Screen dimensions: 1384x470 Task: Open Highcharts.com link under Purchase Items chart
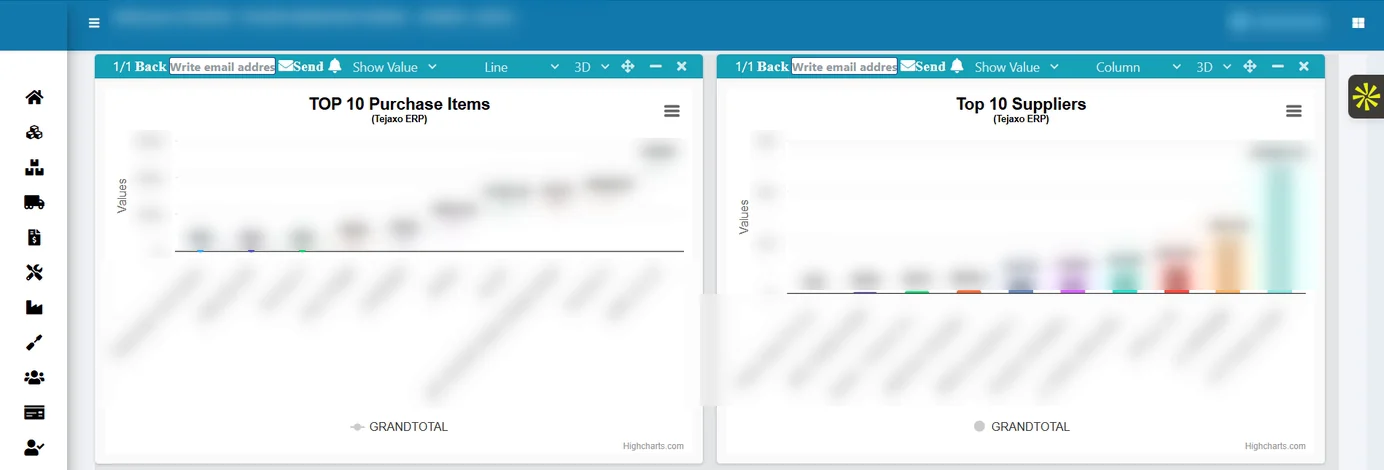(653, 446)
